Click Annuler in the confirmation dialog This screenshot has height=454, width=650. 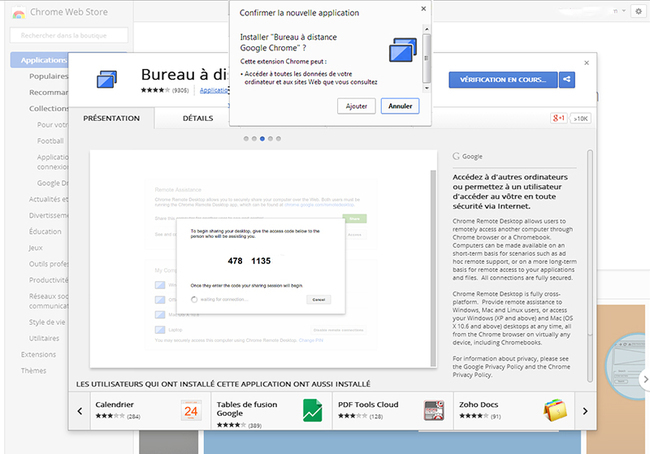pyautogui.click(x=400, y=106)
